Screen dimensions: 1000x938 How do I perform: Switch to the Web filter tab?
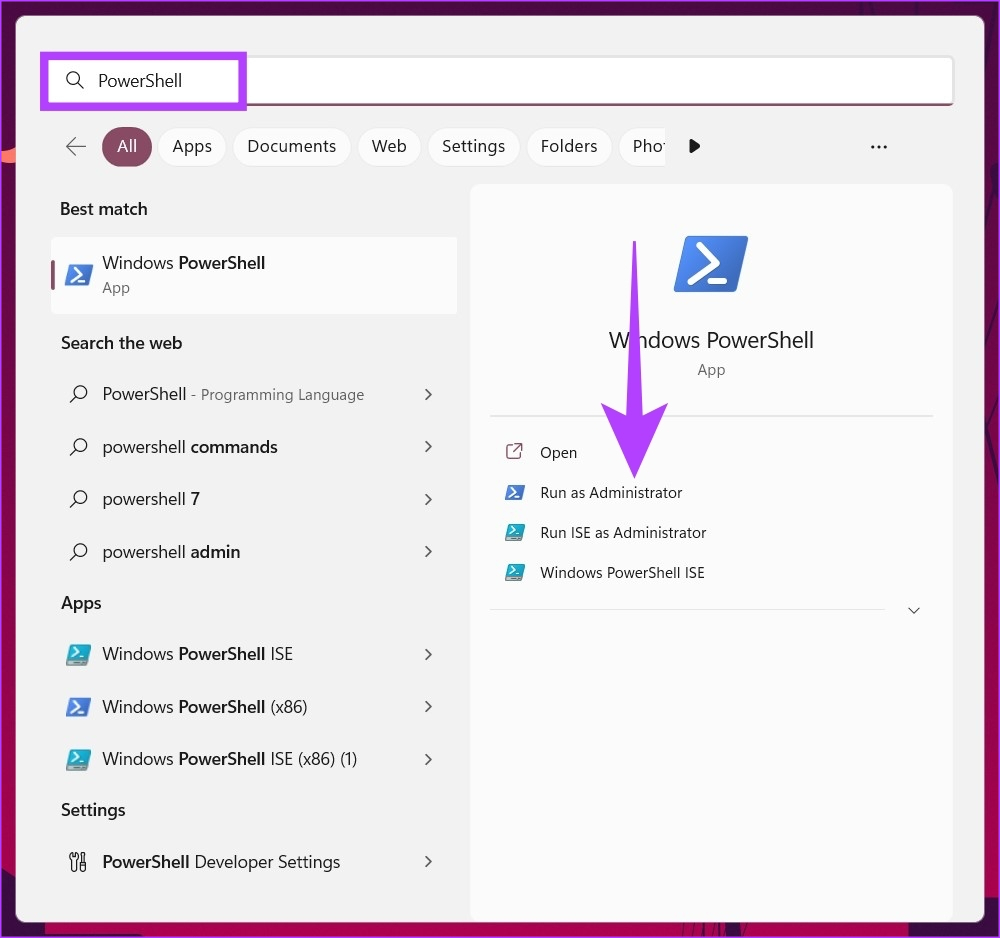tap(389, 147)
